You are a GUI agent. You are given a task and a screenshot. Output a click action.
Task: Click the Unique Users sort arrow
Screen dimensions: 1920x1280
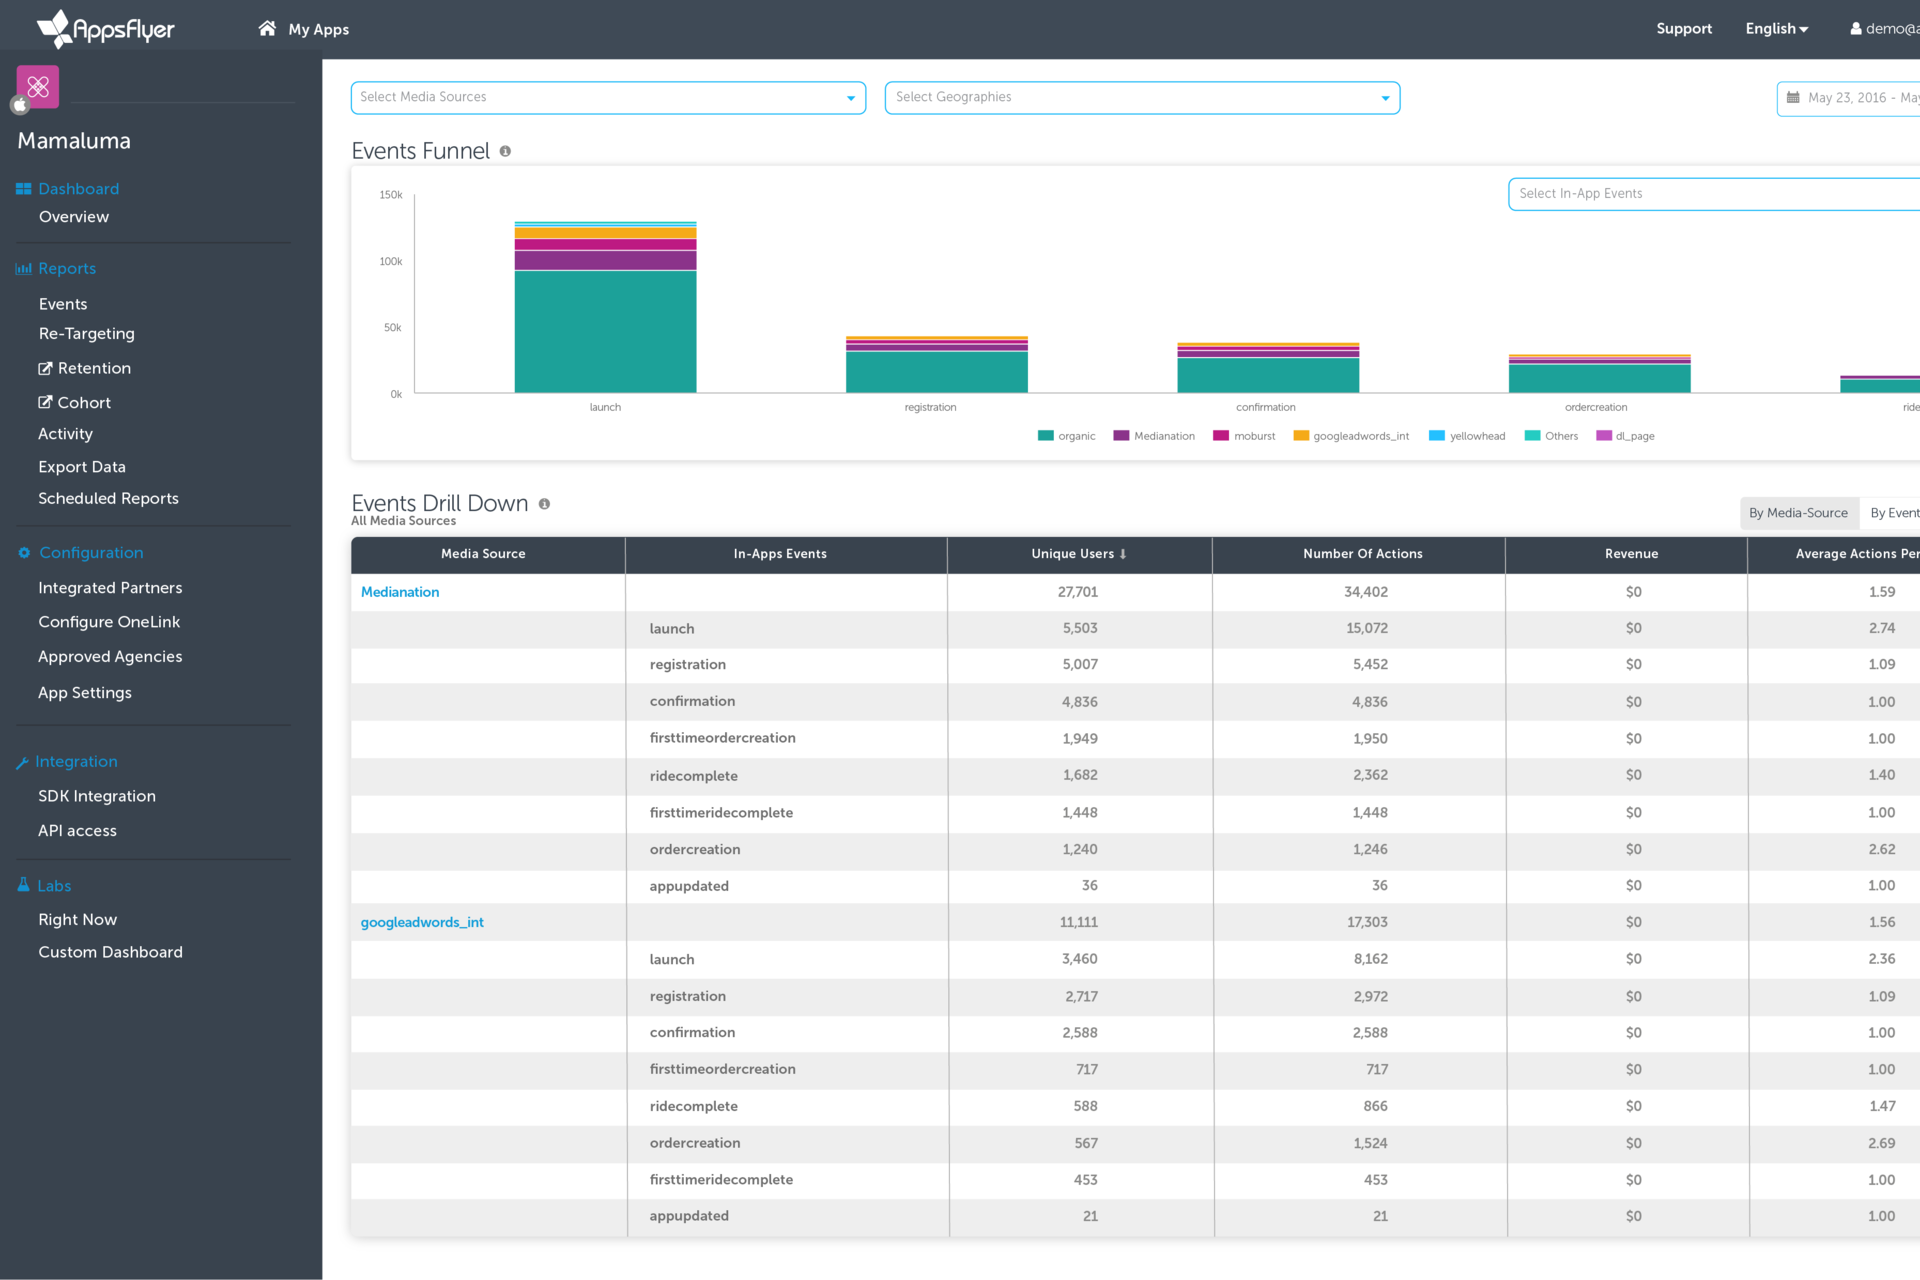click(x=1123, y=554)
